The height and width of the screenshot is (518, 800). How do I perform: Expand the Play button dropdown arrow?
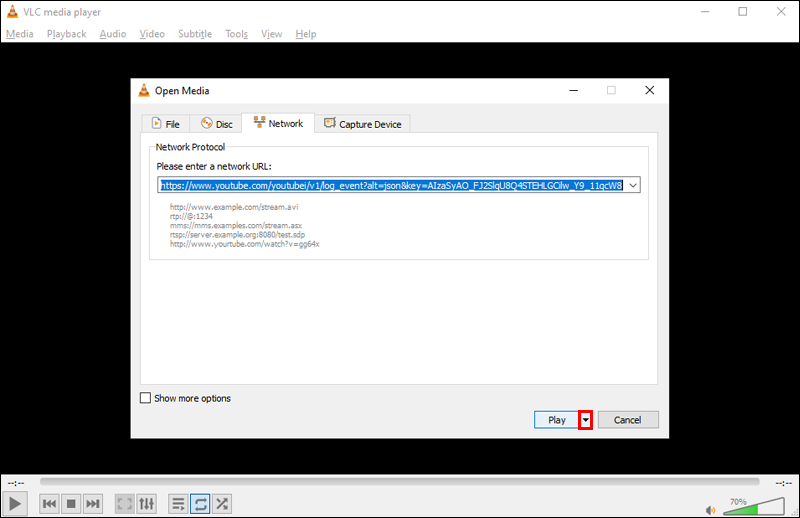point(585,420)
